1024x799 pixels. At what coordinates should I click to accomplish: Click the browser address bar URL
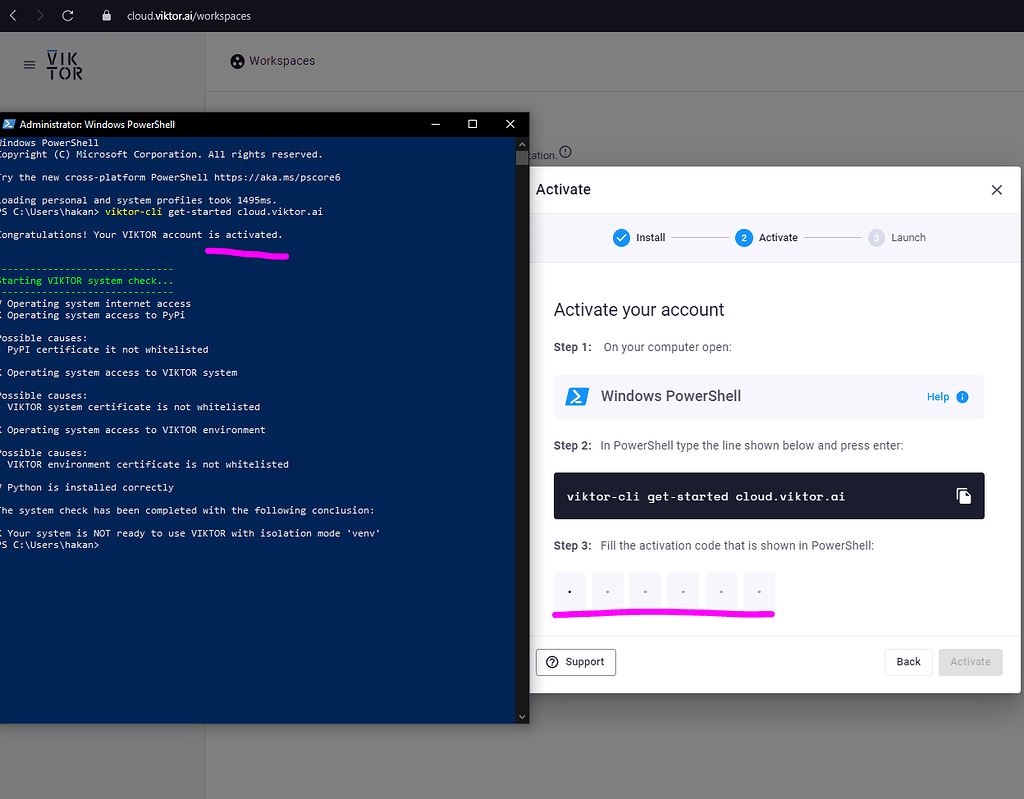pos(189,16)
